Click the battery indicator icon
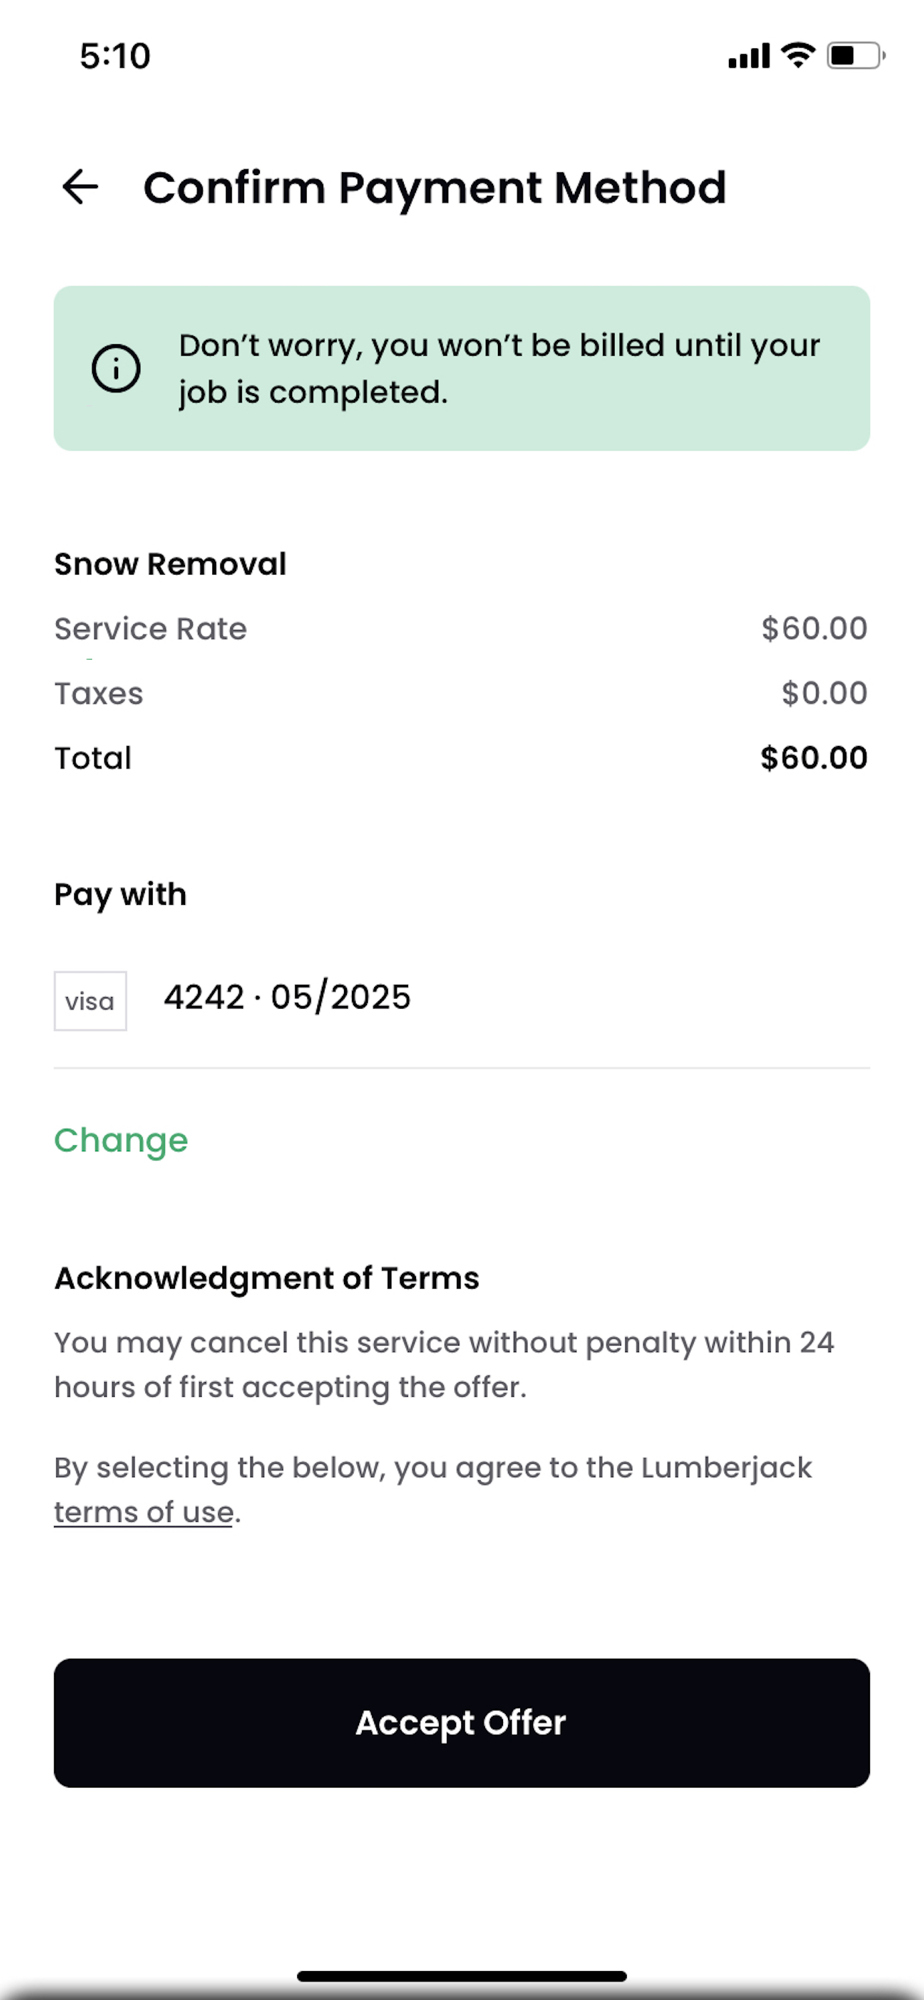 click(x=855, y=55)
